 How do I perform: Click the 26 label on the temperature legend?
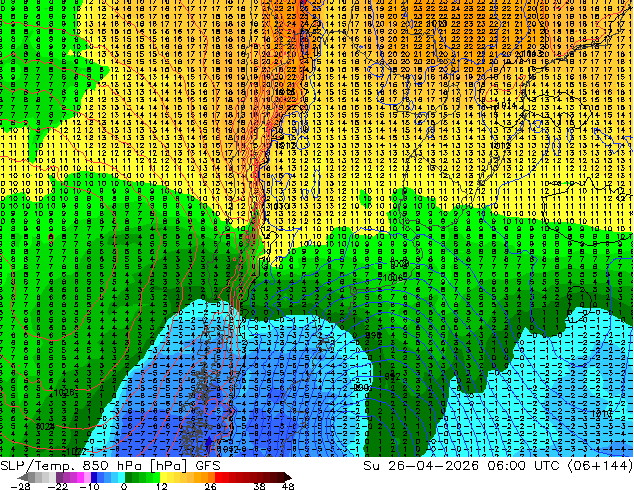pyautogui.click(x=210, y=486)
